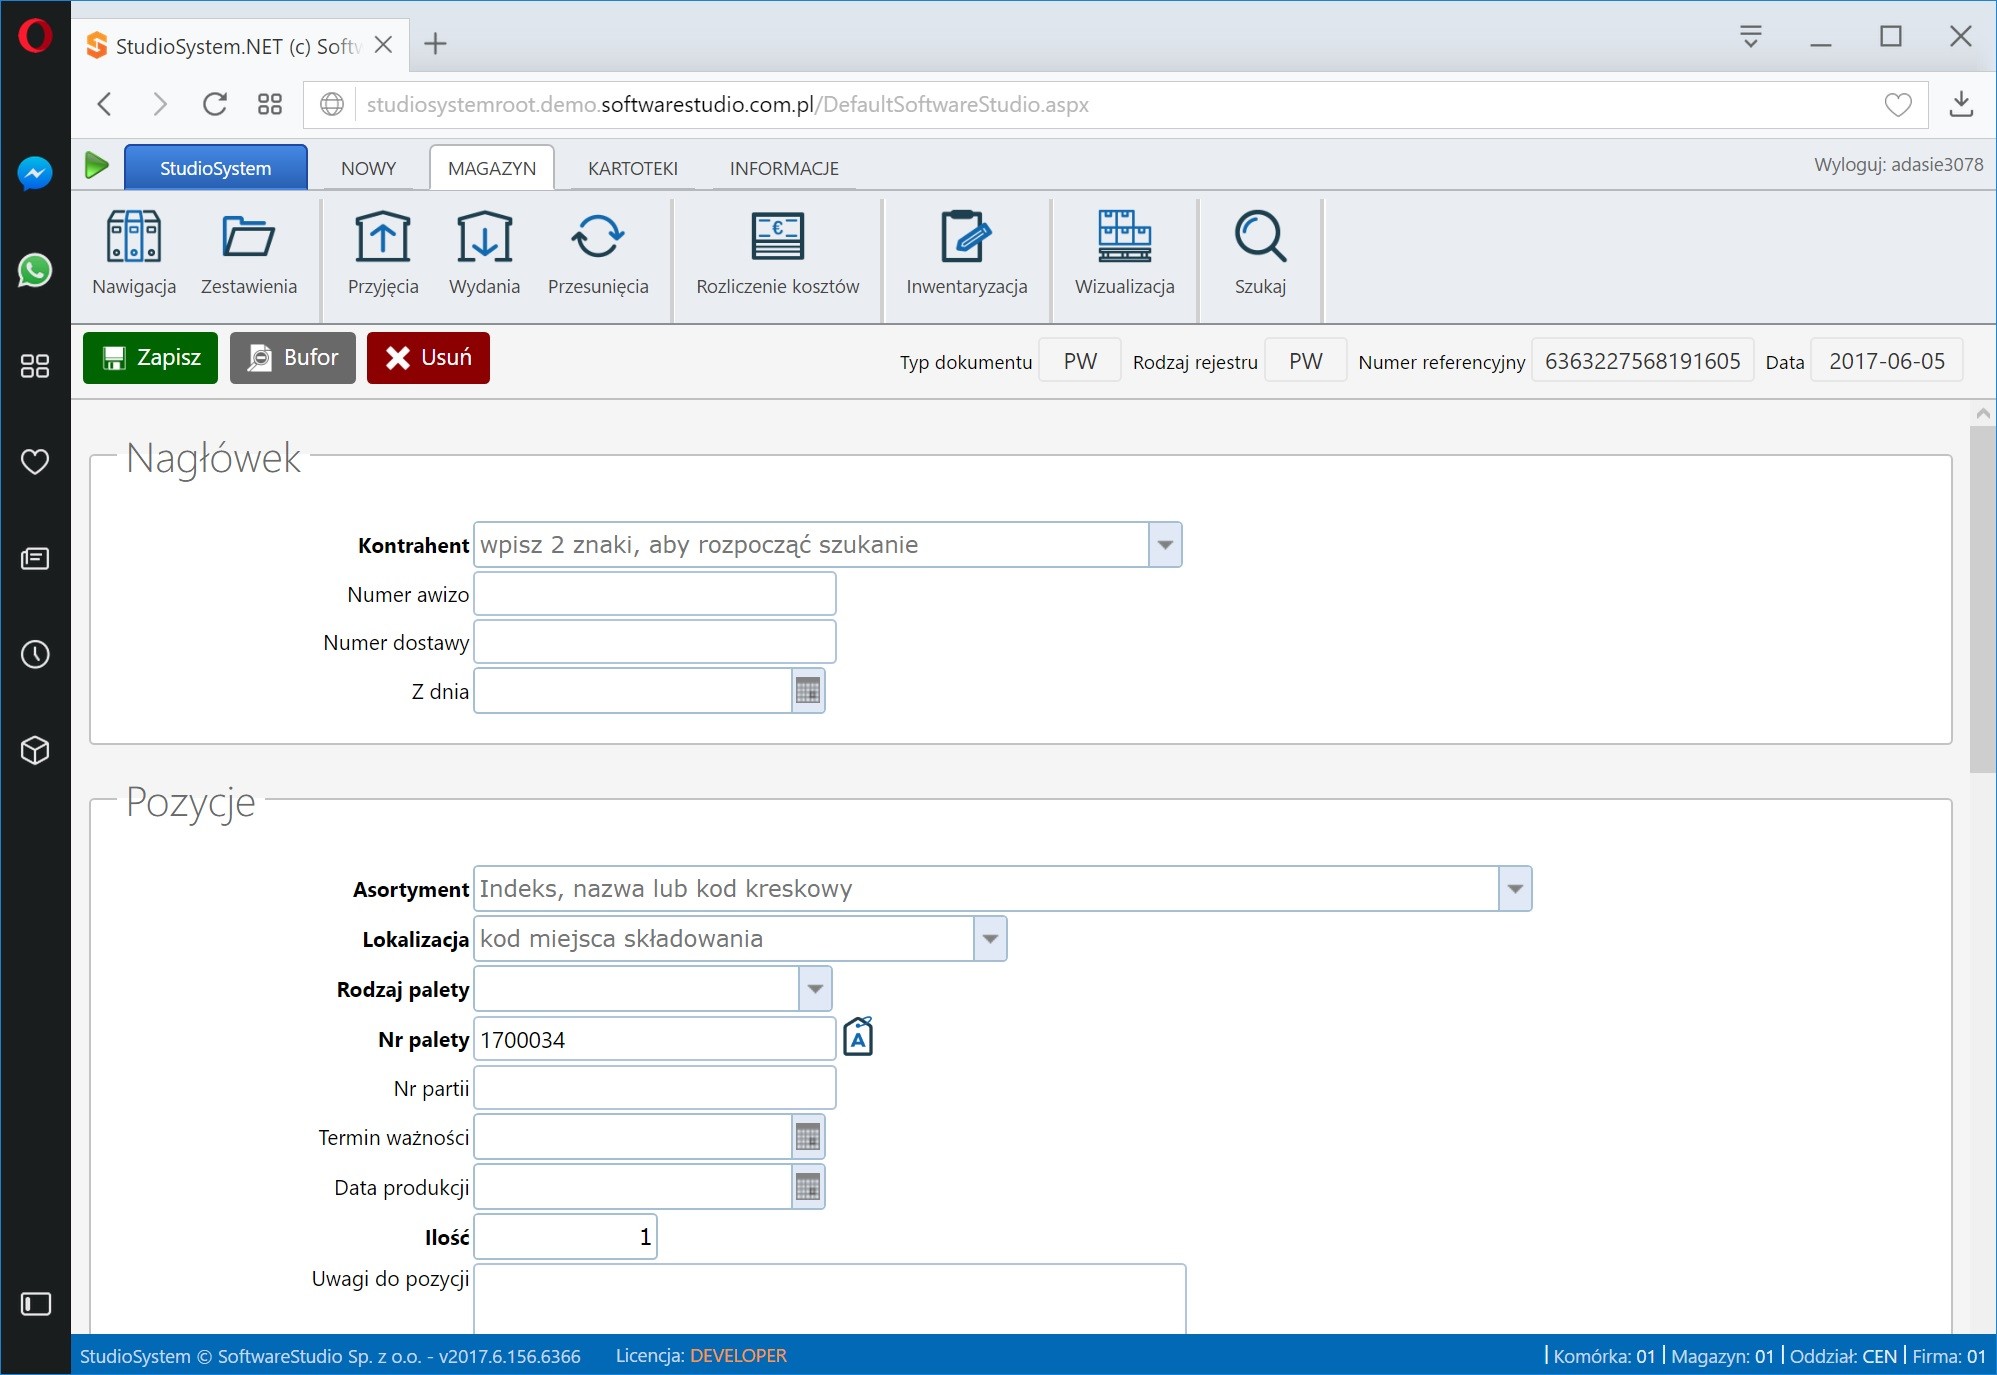Click Wyloguj: adasie3078 link

[x=1898, y=164]
